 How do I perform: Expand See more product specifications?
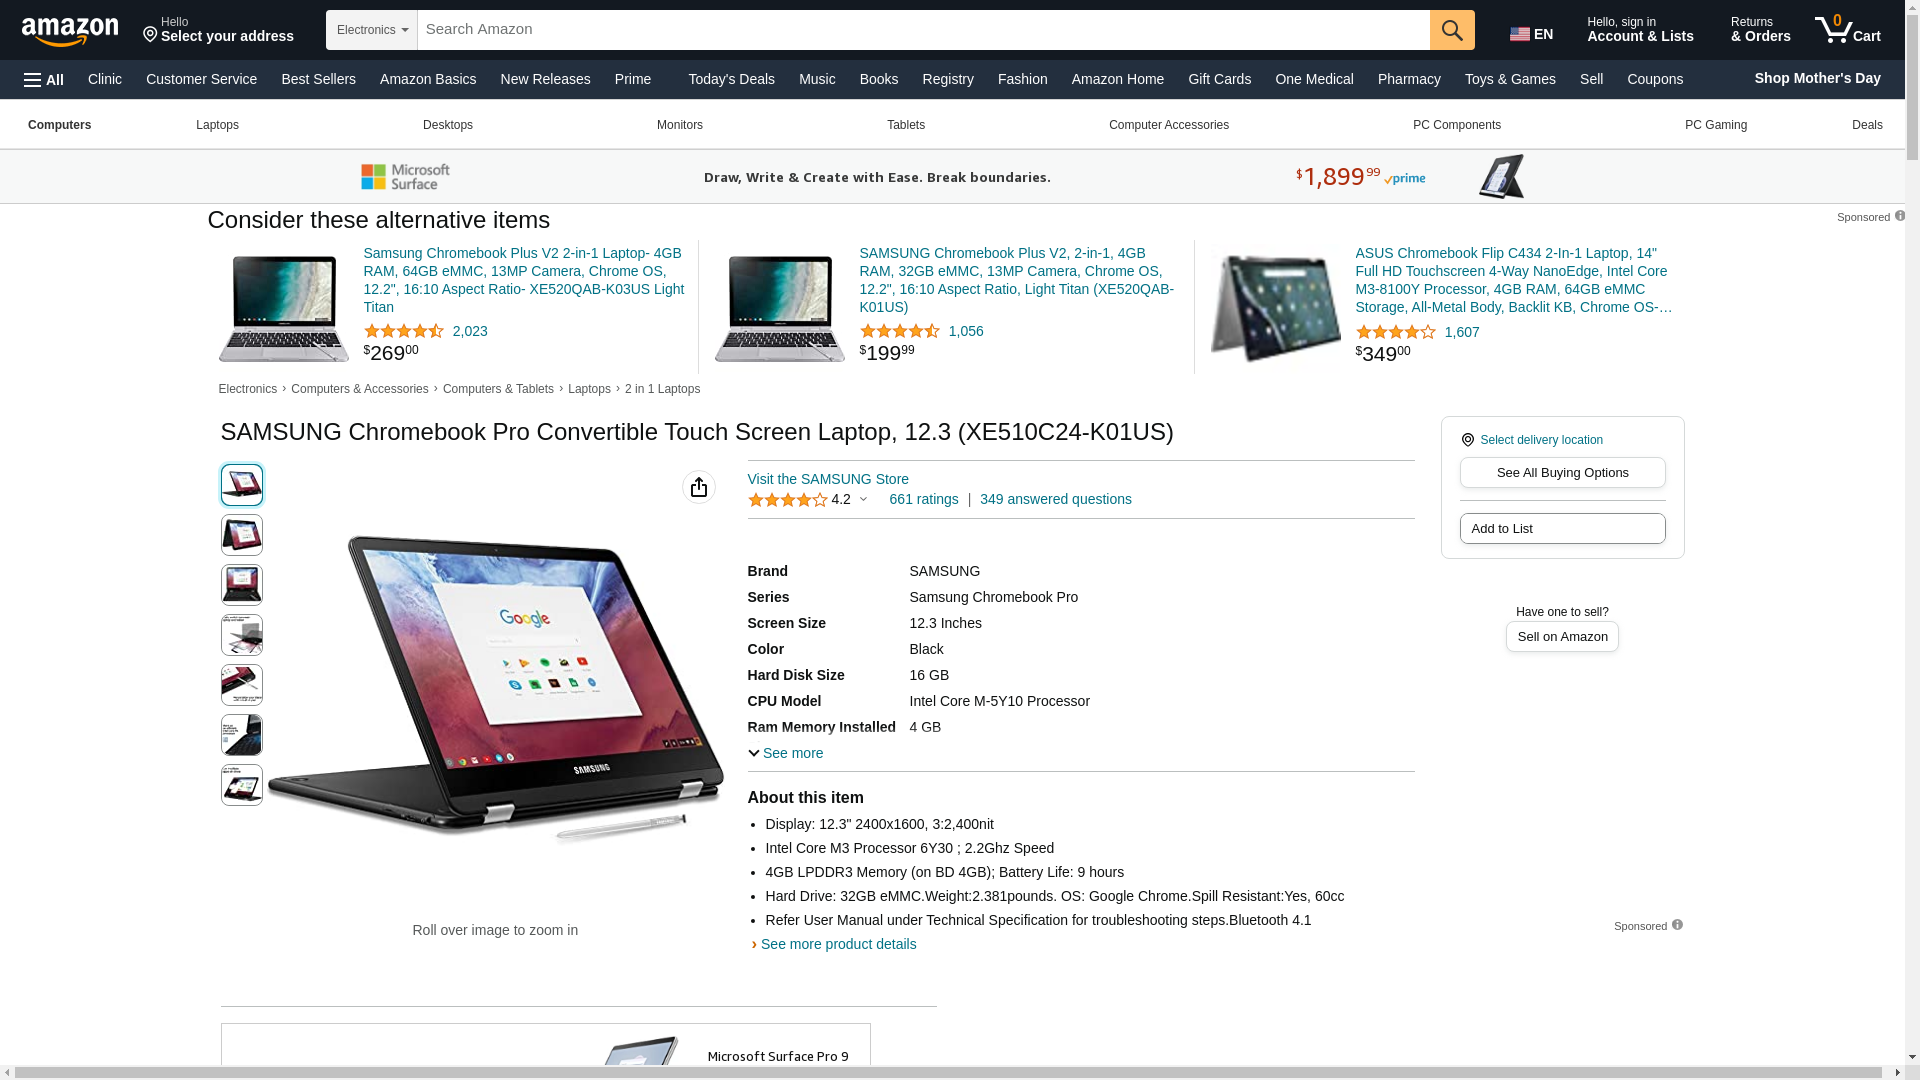coord(786,753)
